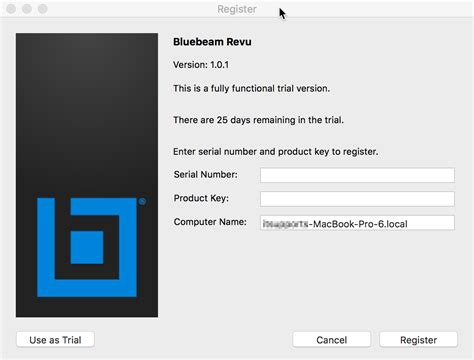Click the 'Bluebeam Revu' heading text
This screenshot has width=474, height=360.
[212, 42]
